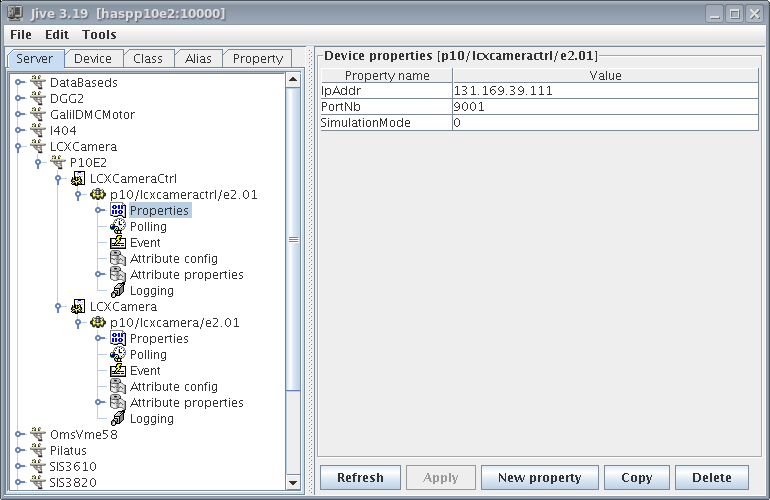Expand the DataBaseds tree node
Image resolution: width=770 pixels, height=500 pixels.
19,83
